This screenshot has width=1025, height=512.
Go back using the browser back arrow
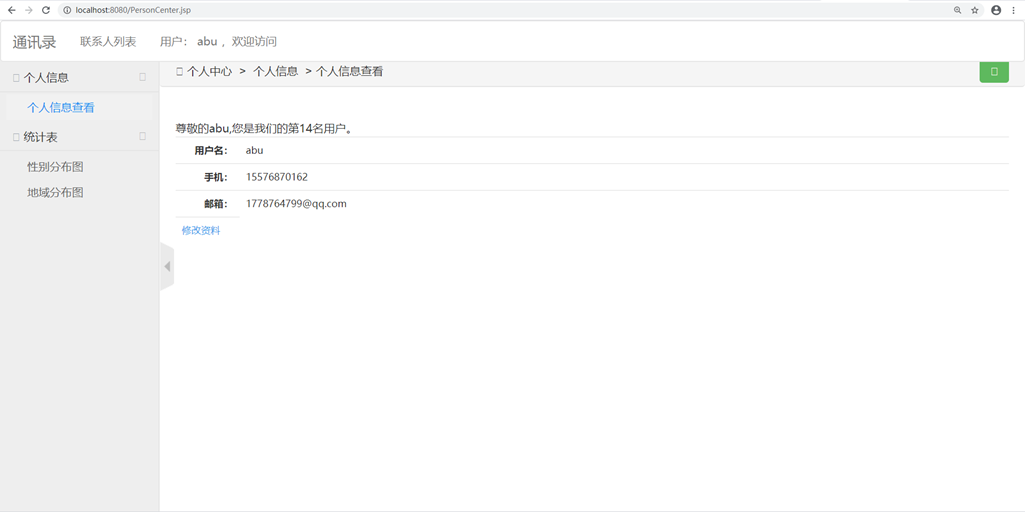click(11, 10)
